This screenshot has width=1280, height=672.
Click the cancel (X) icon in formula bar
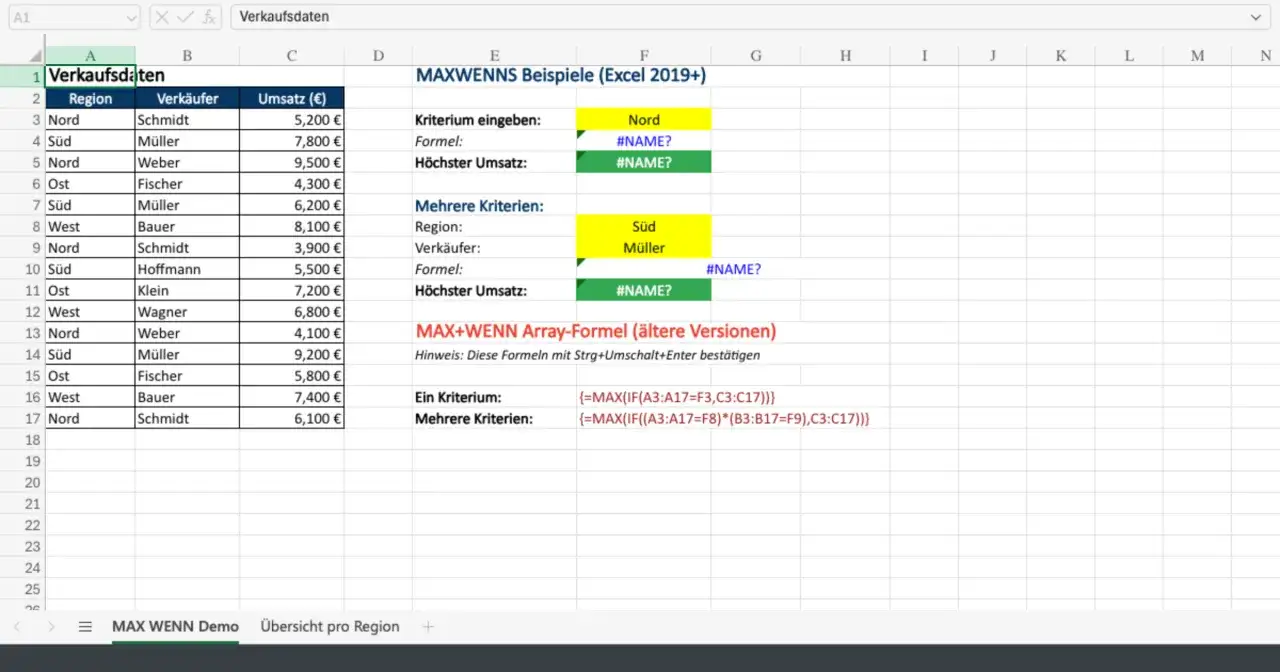point(163,17)
